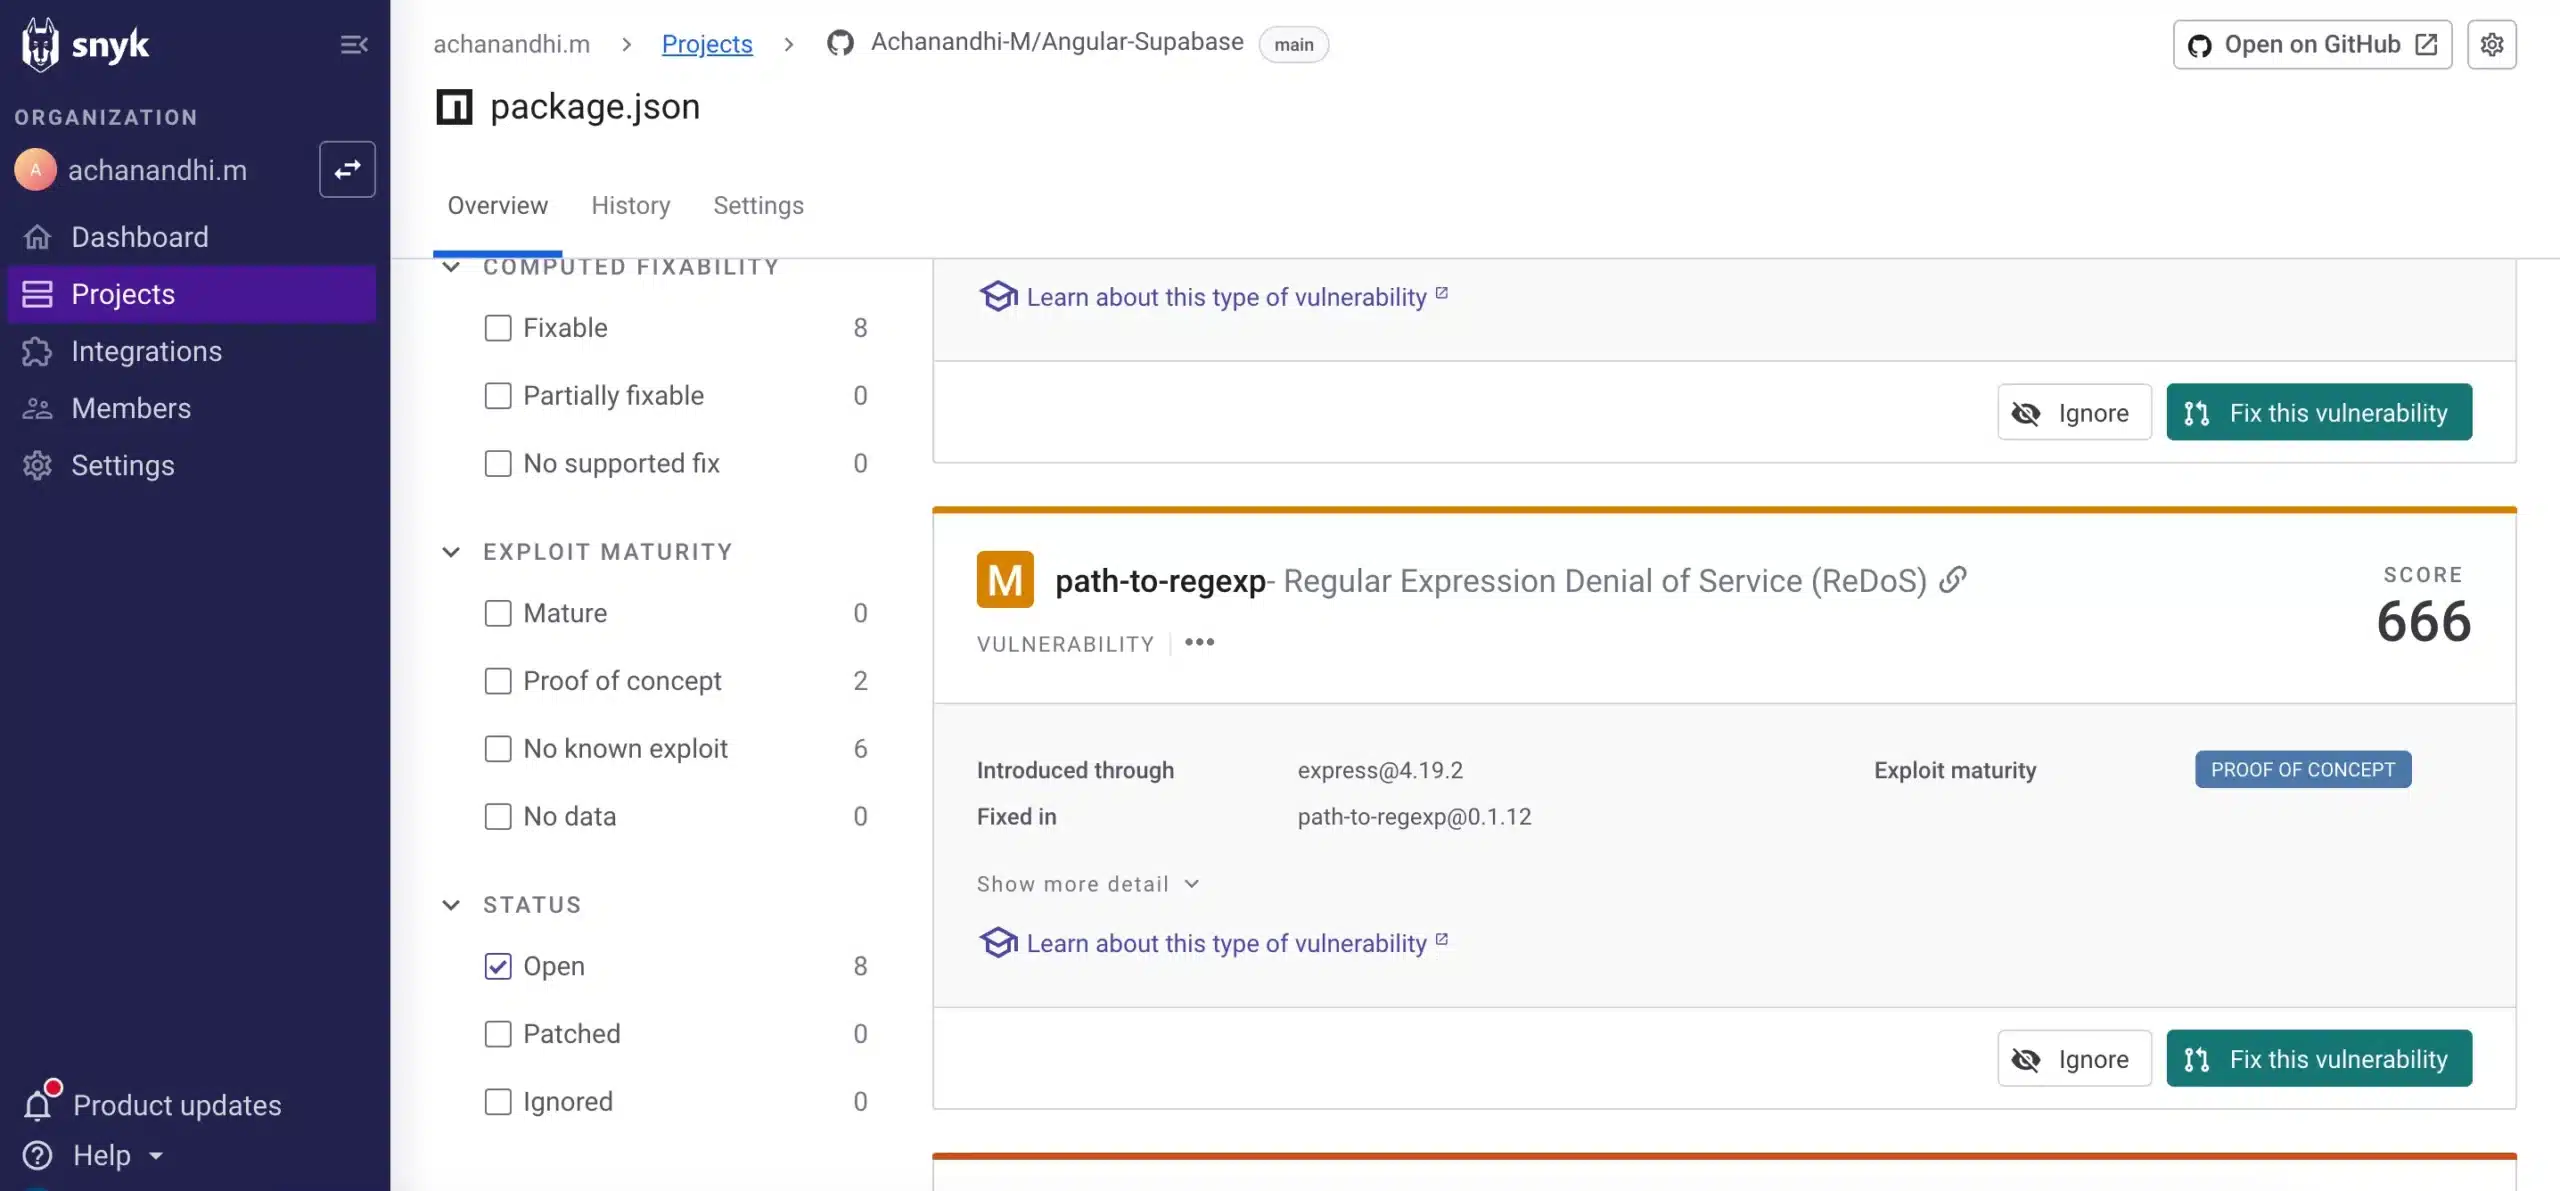Click the score value 666

2423,621
